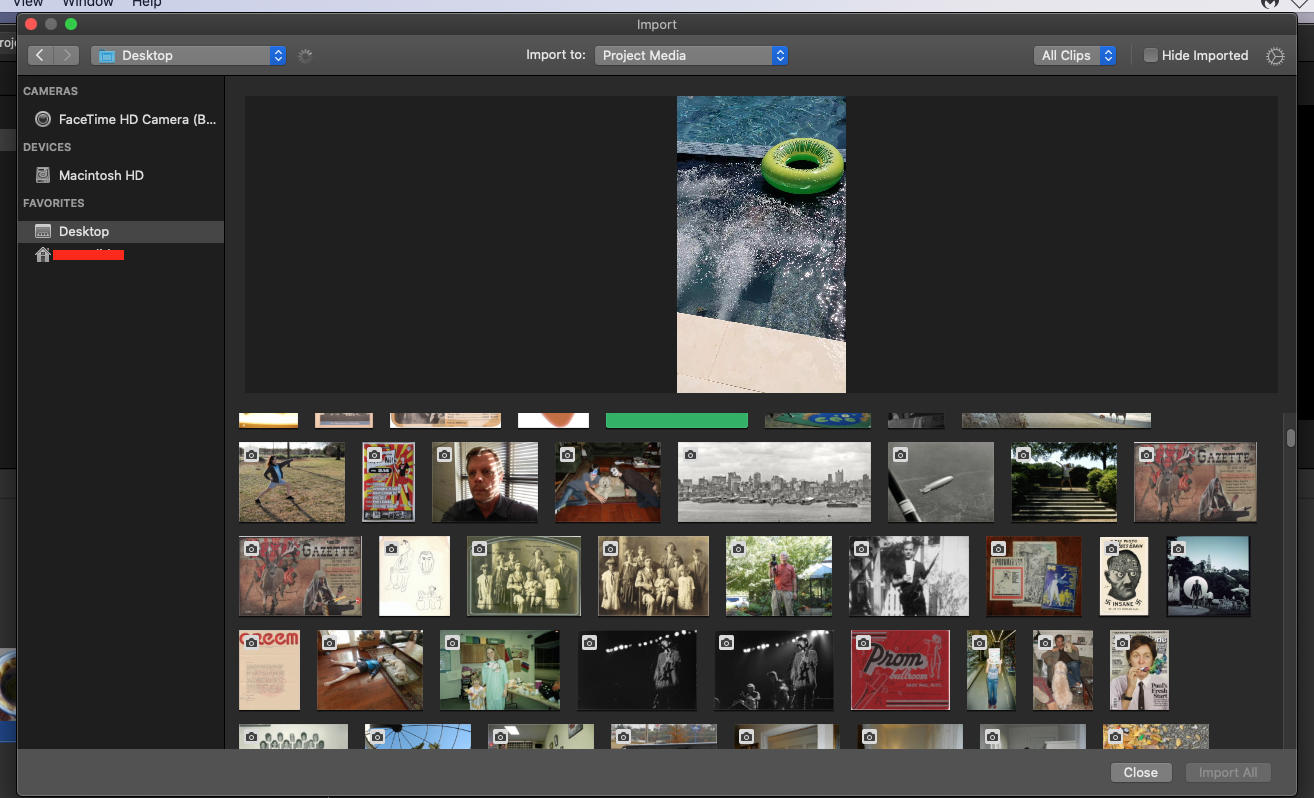Open the All Clips filter dropdown

coord(1074,56)
